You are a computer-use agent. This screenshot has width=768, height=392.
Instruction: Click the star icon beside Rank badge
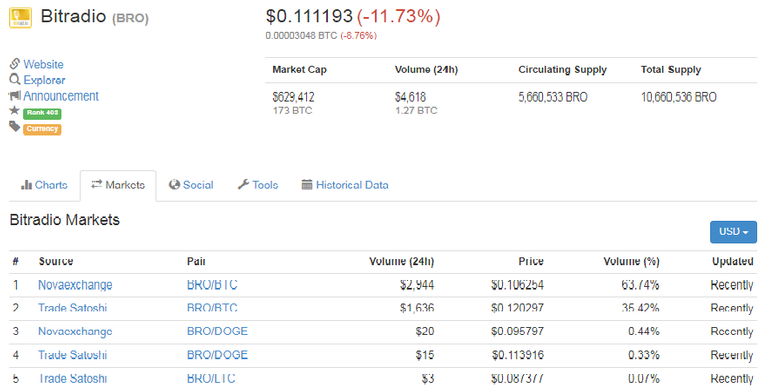[15, 110]
